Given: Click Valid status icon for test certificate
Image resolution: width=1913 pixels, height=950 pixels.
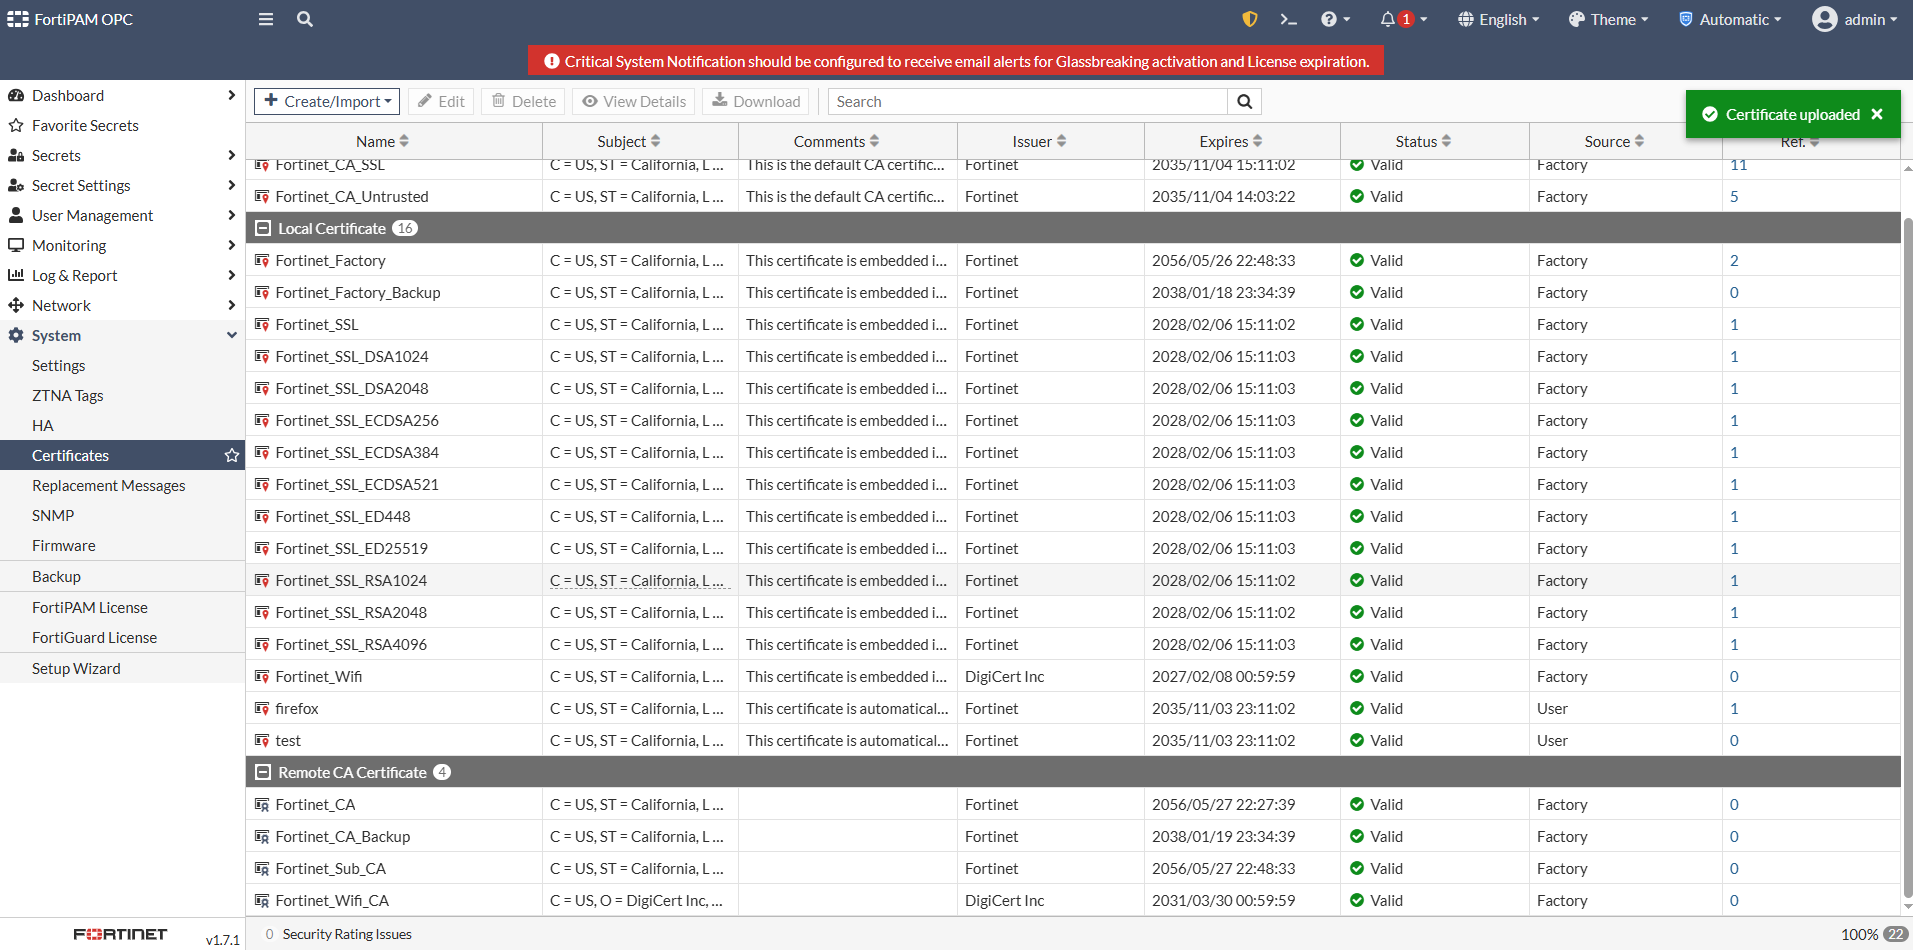Looking at the screenshot, I should pyautogui.click(x=1357, y=740).
